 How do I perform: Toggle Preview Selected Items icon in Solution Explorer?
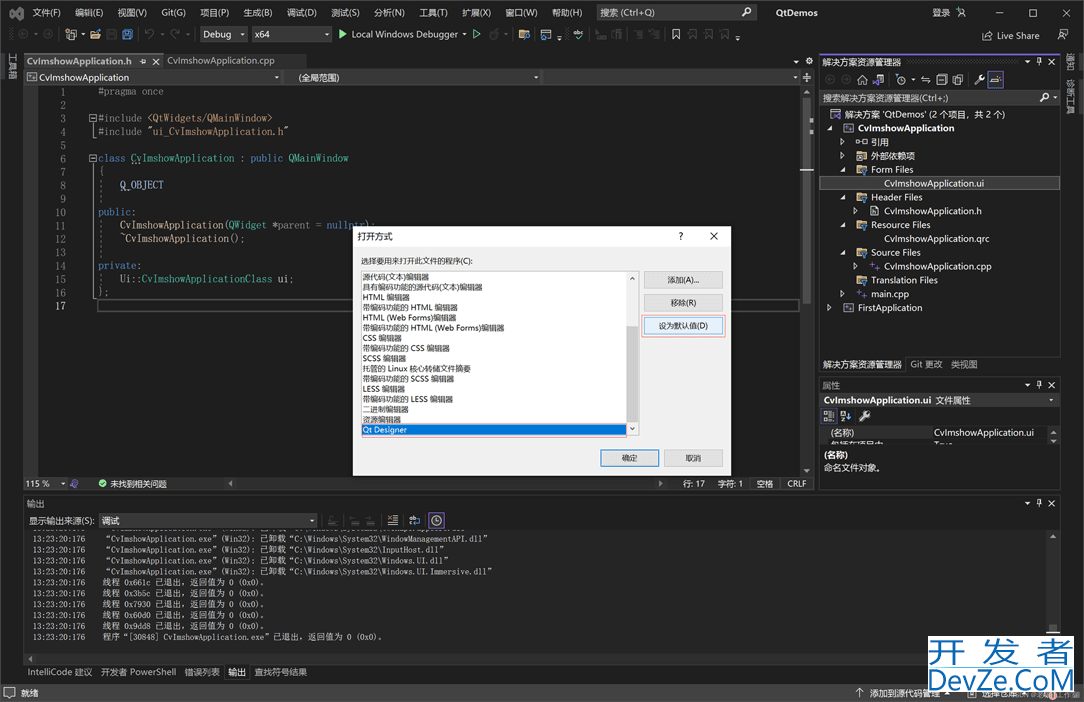point(996,80)
